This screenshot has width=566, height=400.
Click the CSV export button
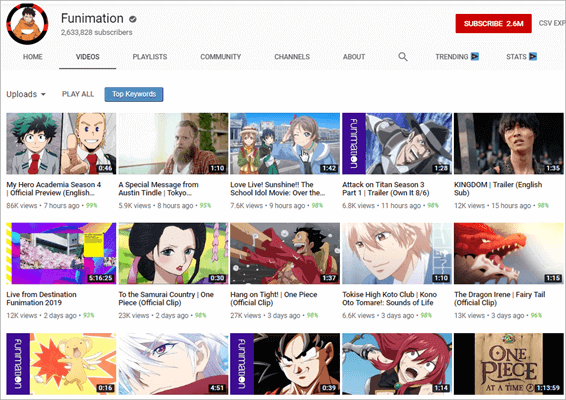coord(552,23)
